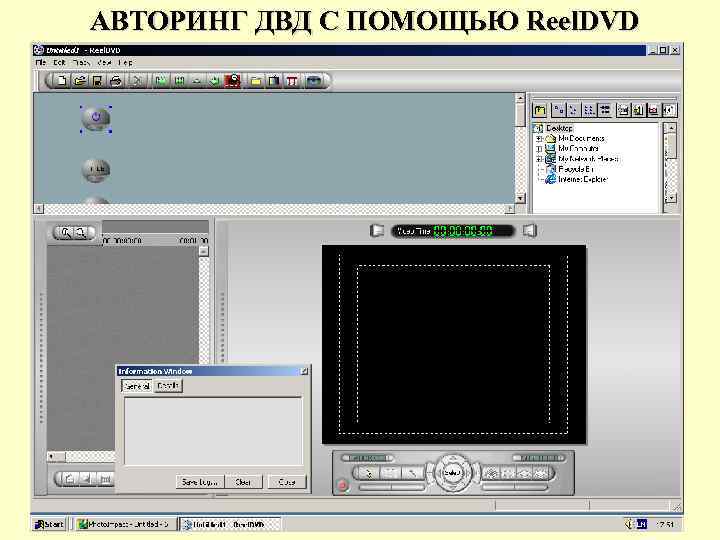
Task: Open the Edit menu
Action: pyautogui.click(x=60, y=62)
